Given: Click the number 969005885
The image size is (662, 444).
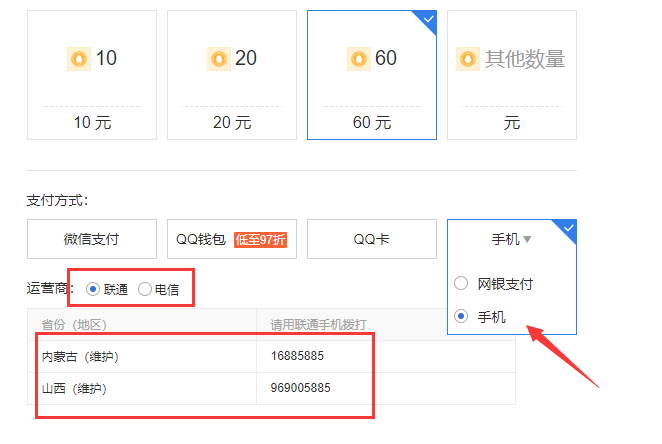Looking at the screenshot, I should (x=301, y=388).
